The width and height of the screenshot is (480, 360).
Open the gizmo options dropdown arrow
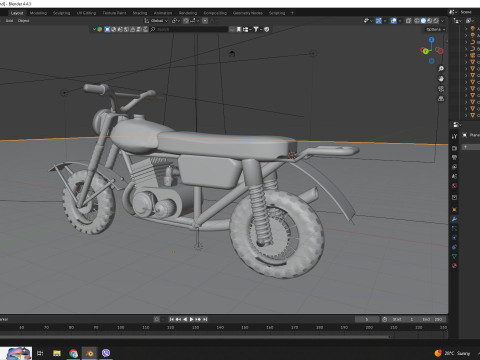(x=385, y=21)
